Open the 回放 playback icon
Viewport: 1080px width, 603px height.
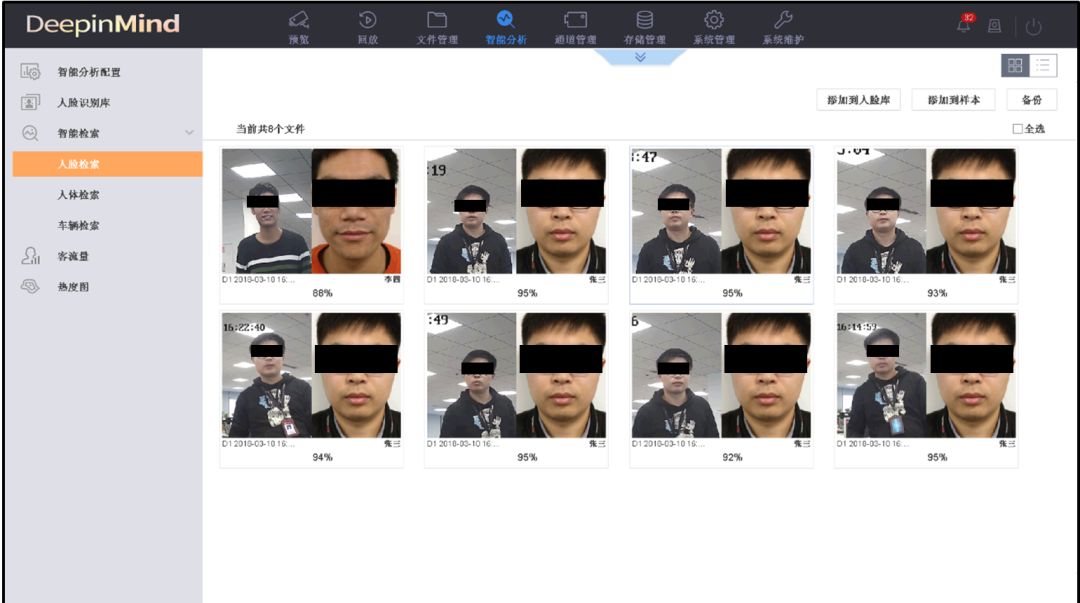click(x=367, y=20)
